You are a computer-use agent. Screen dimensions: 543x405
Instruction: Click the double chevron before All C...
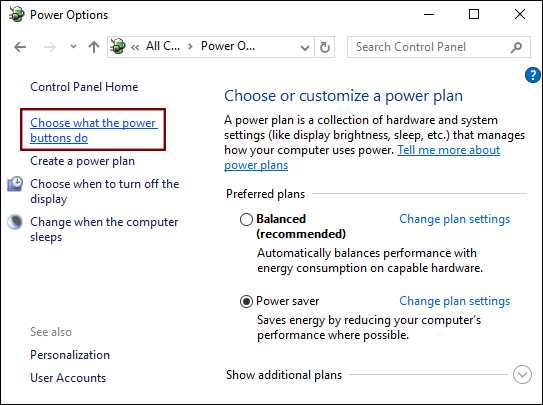click(135, 47)
